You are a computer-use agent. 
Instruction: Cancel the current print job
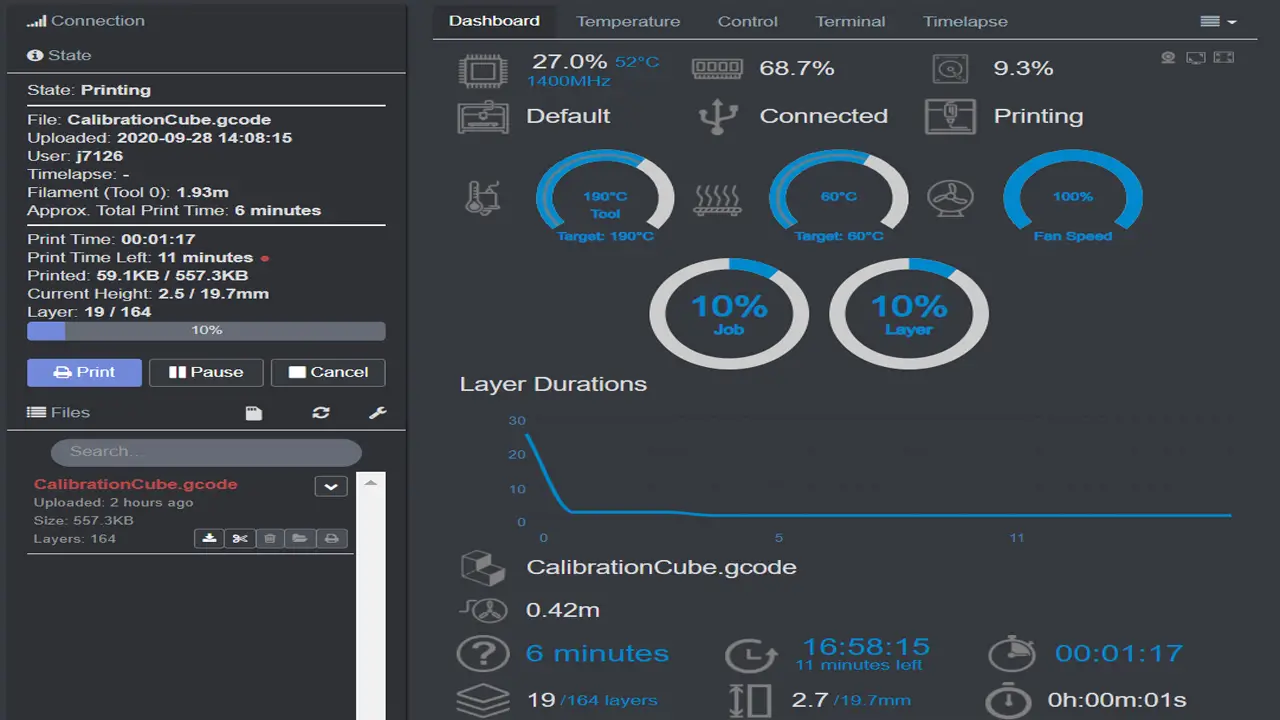(x=328, y=372)
